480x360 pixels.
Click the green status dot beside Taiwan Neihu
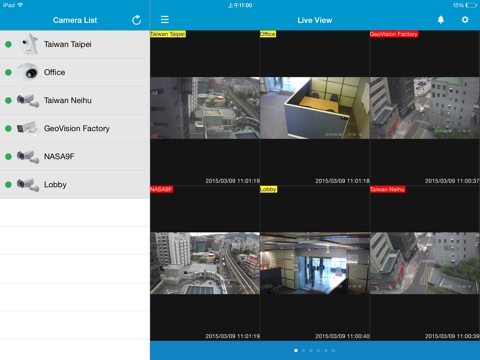[8, 100]
